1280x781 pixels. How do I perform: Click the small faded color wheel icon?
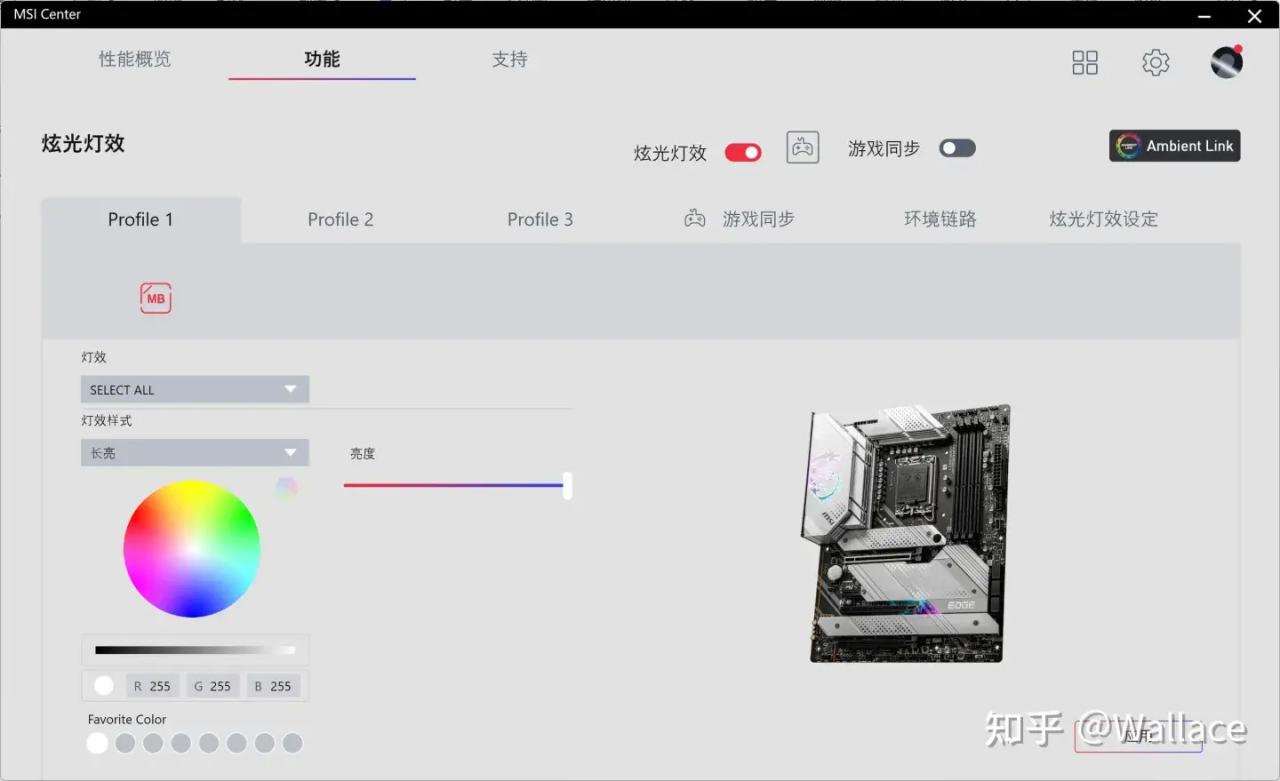coord(287,488)
